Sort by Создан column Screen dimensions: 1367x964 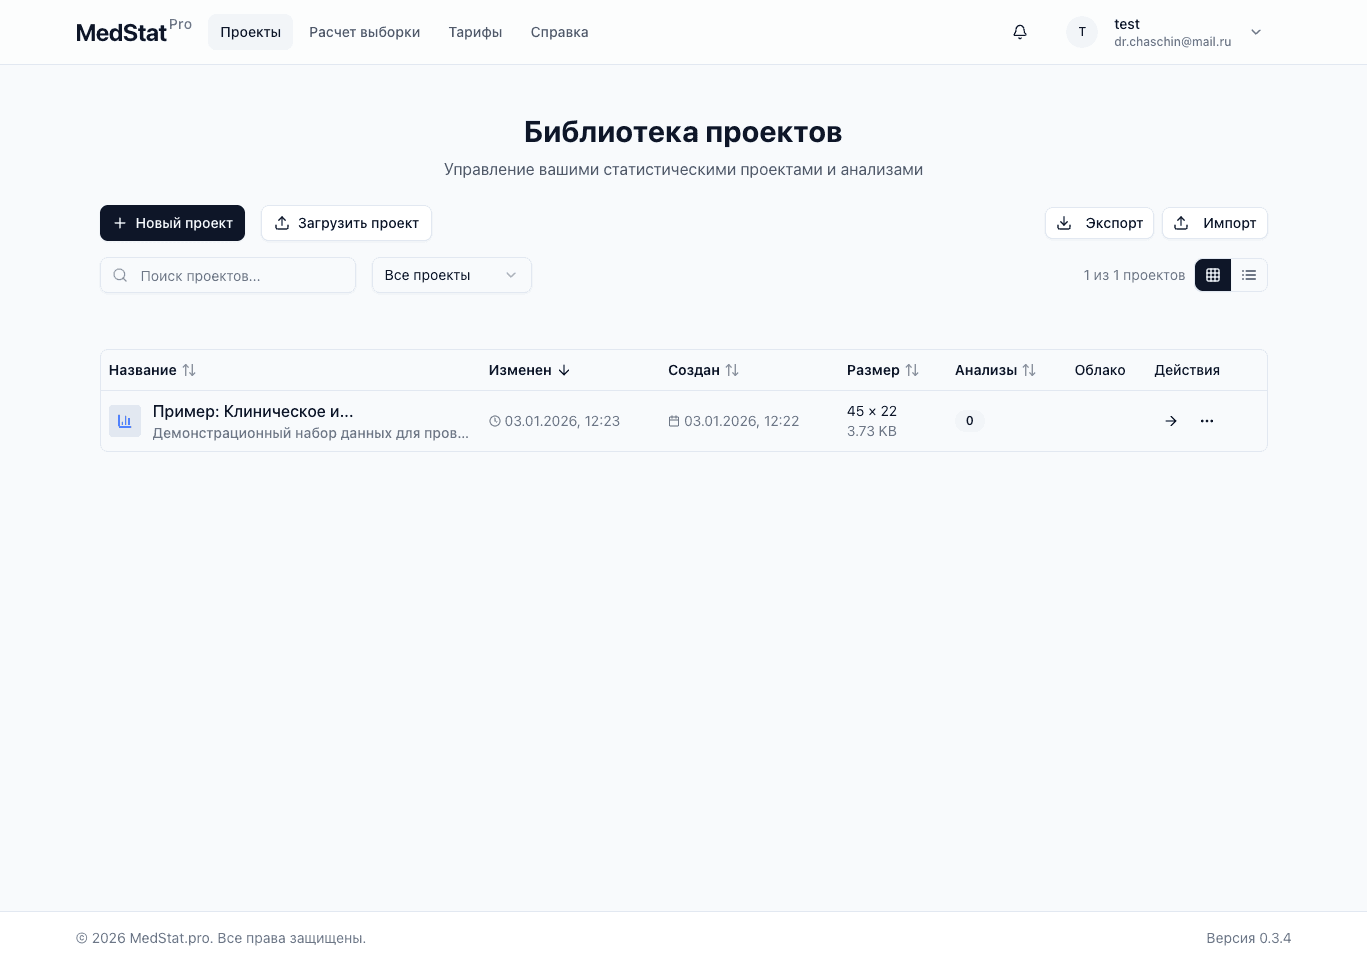click(x=703, y=370)
